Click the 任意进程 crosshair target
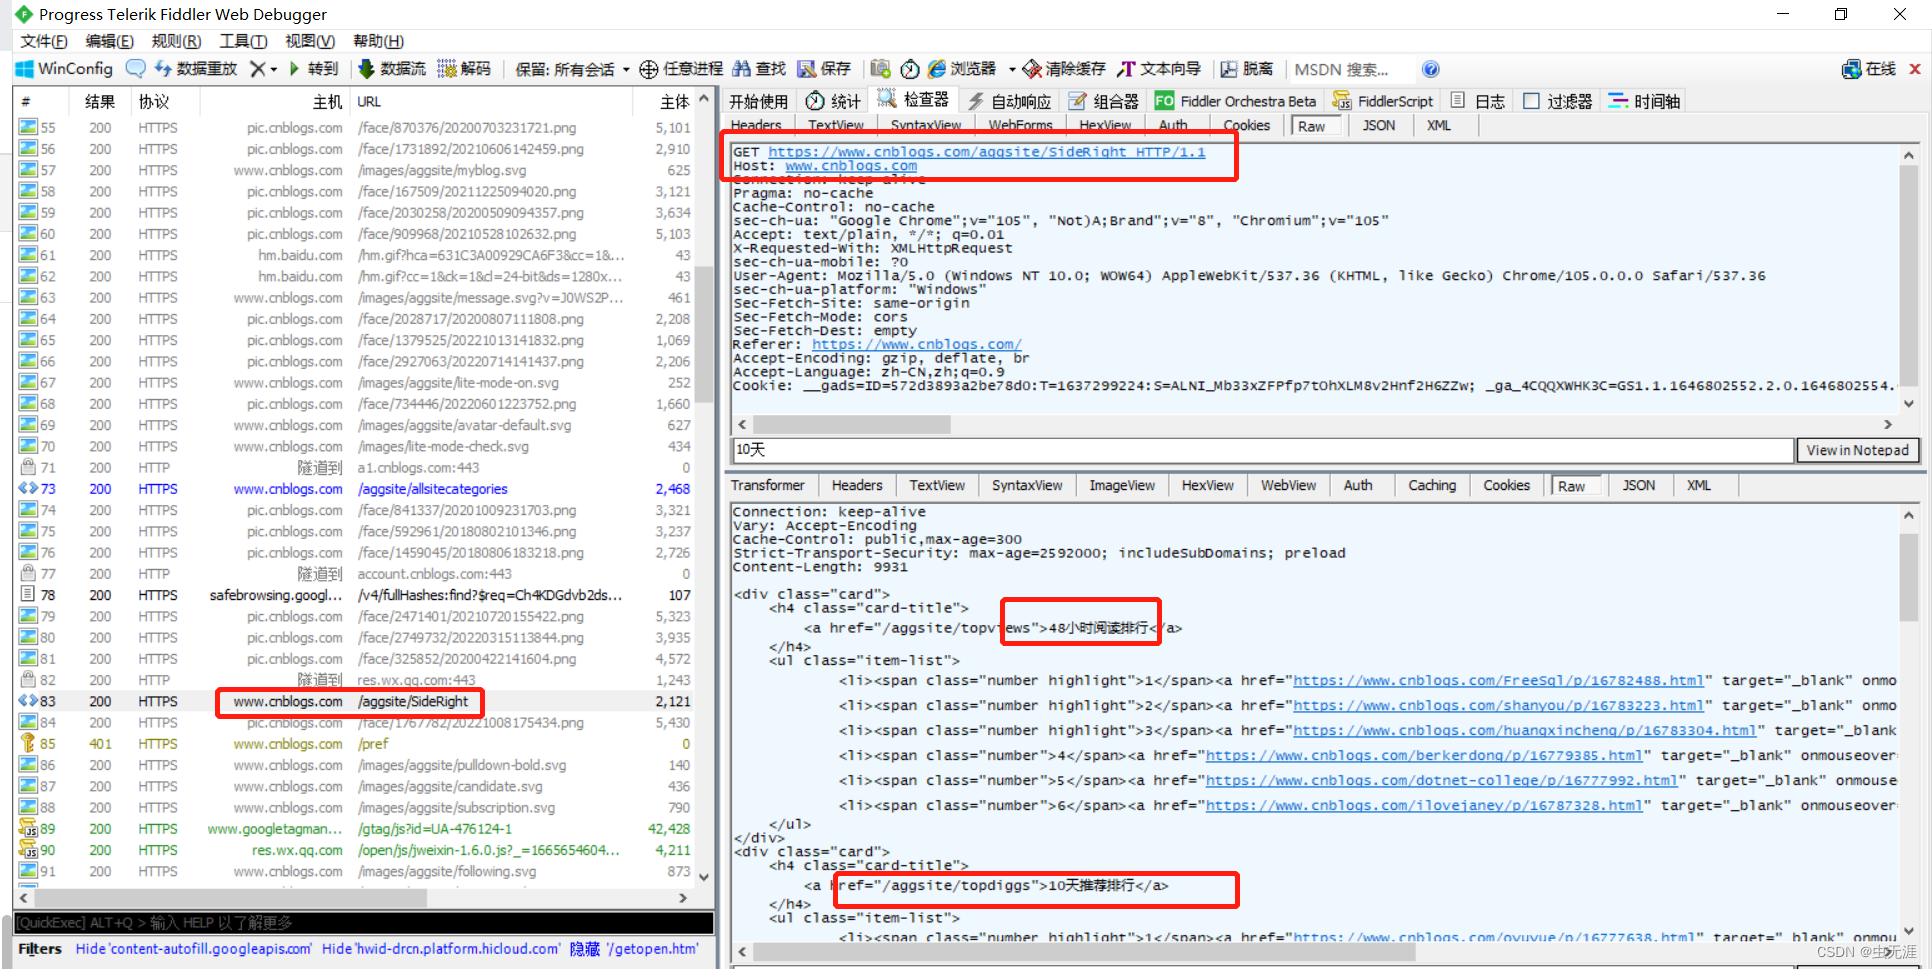Screen dimensions: 1932x969 click(681, 69)
